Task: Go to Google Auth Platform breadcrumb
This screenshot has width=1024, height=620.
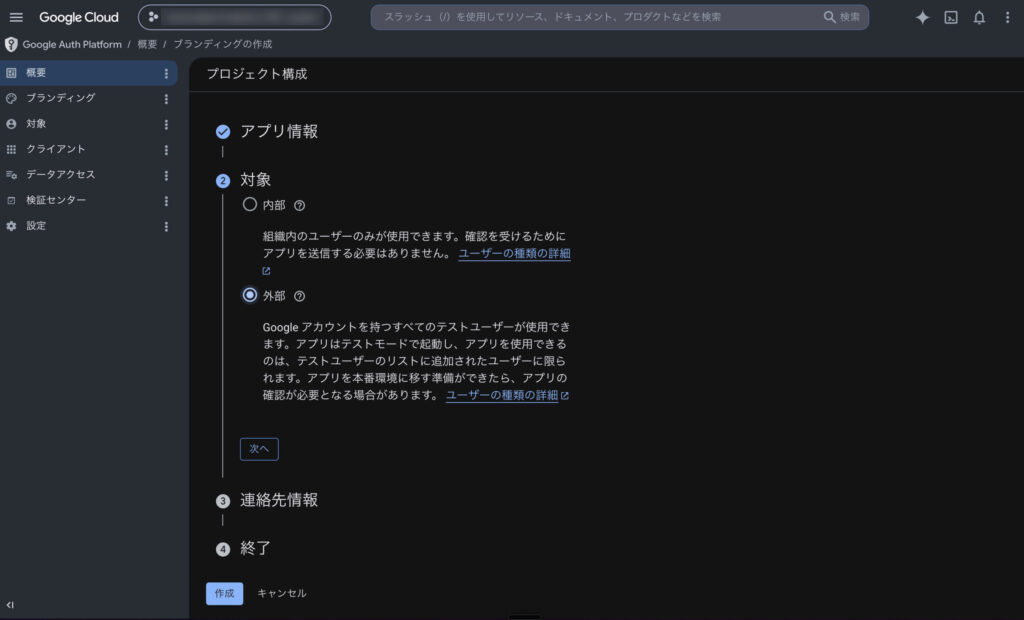Action: [72, 44]
